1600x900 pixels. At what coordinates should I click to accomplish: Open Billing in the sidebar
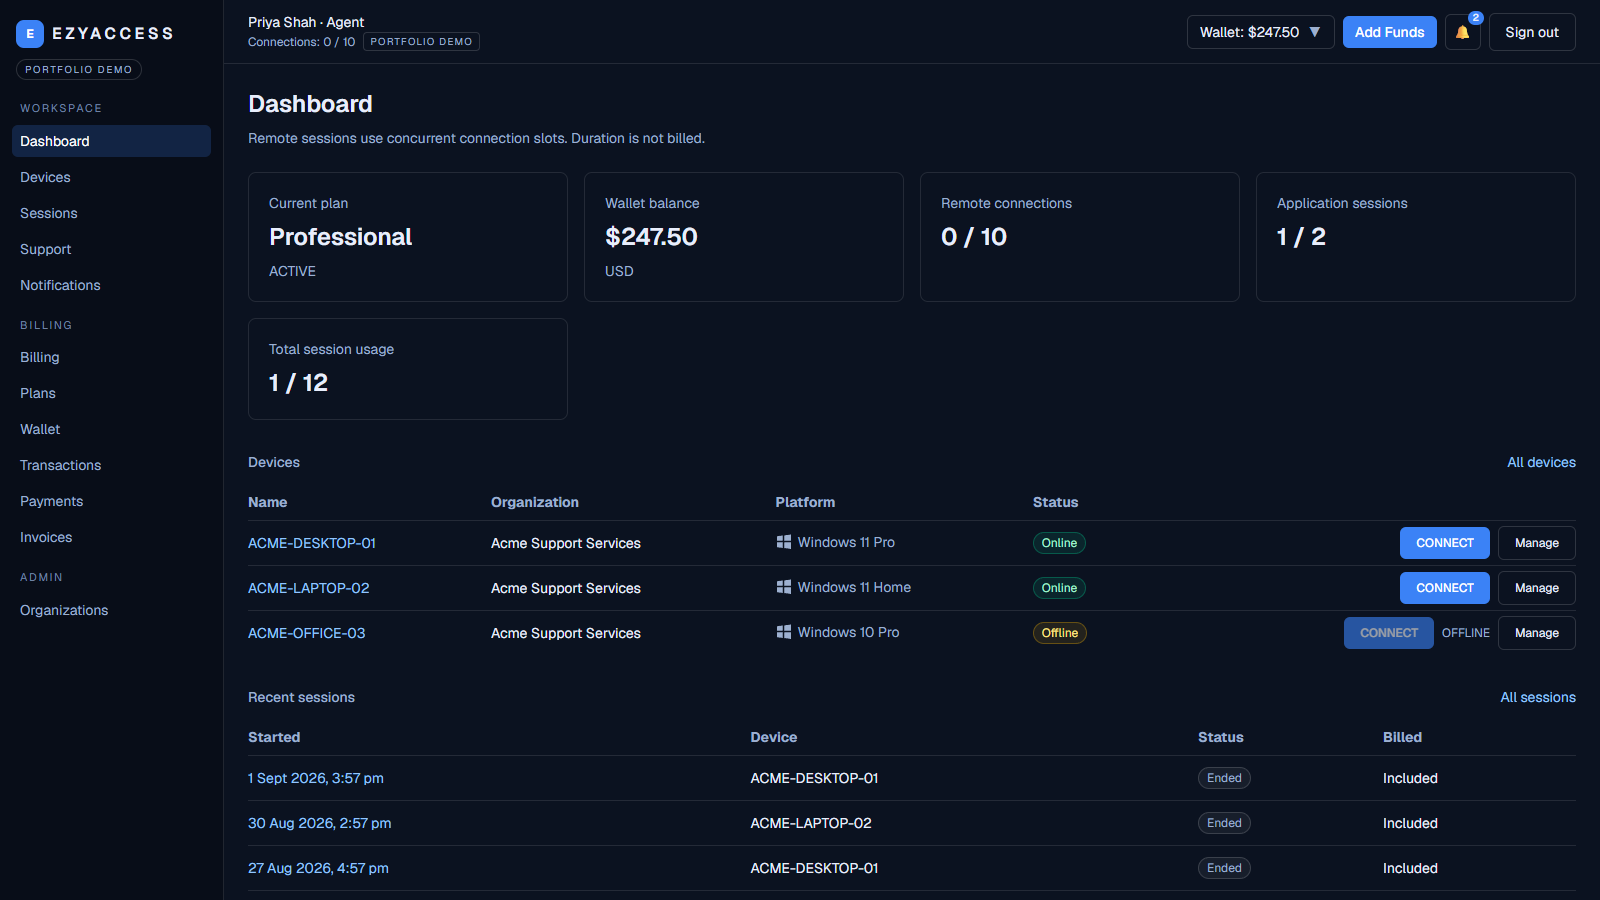[111, 357]
